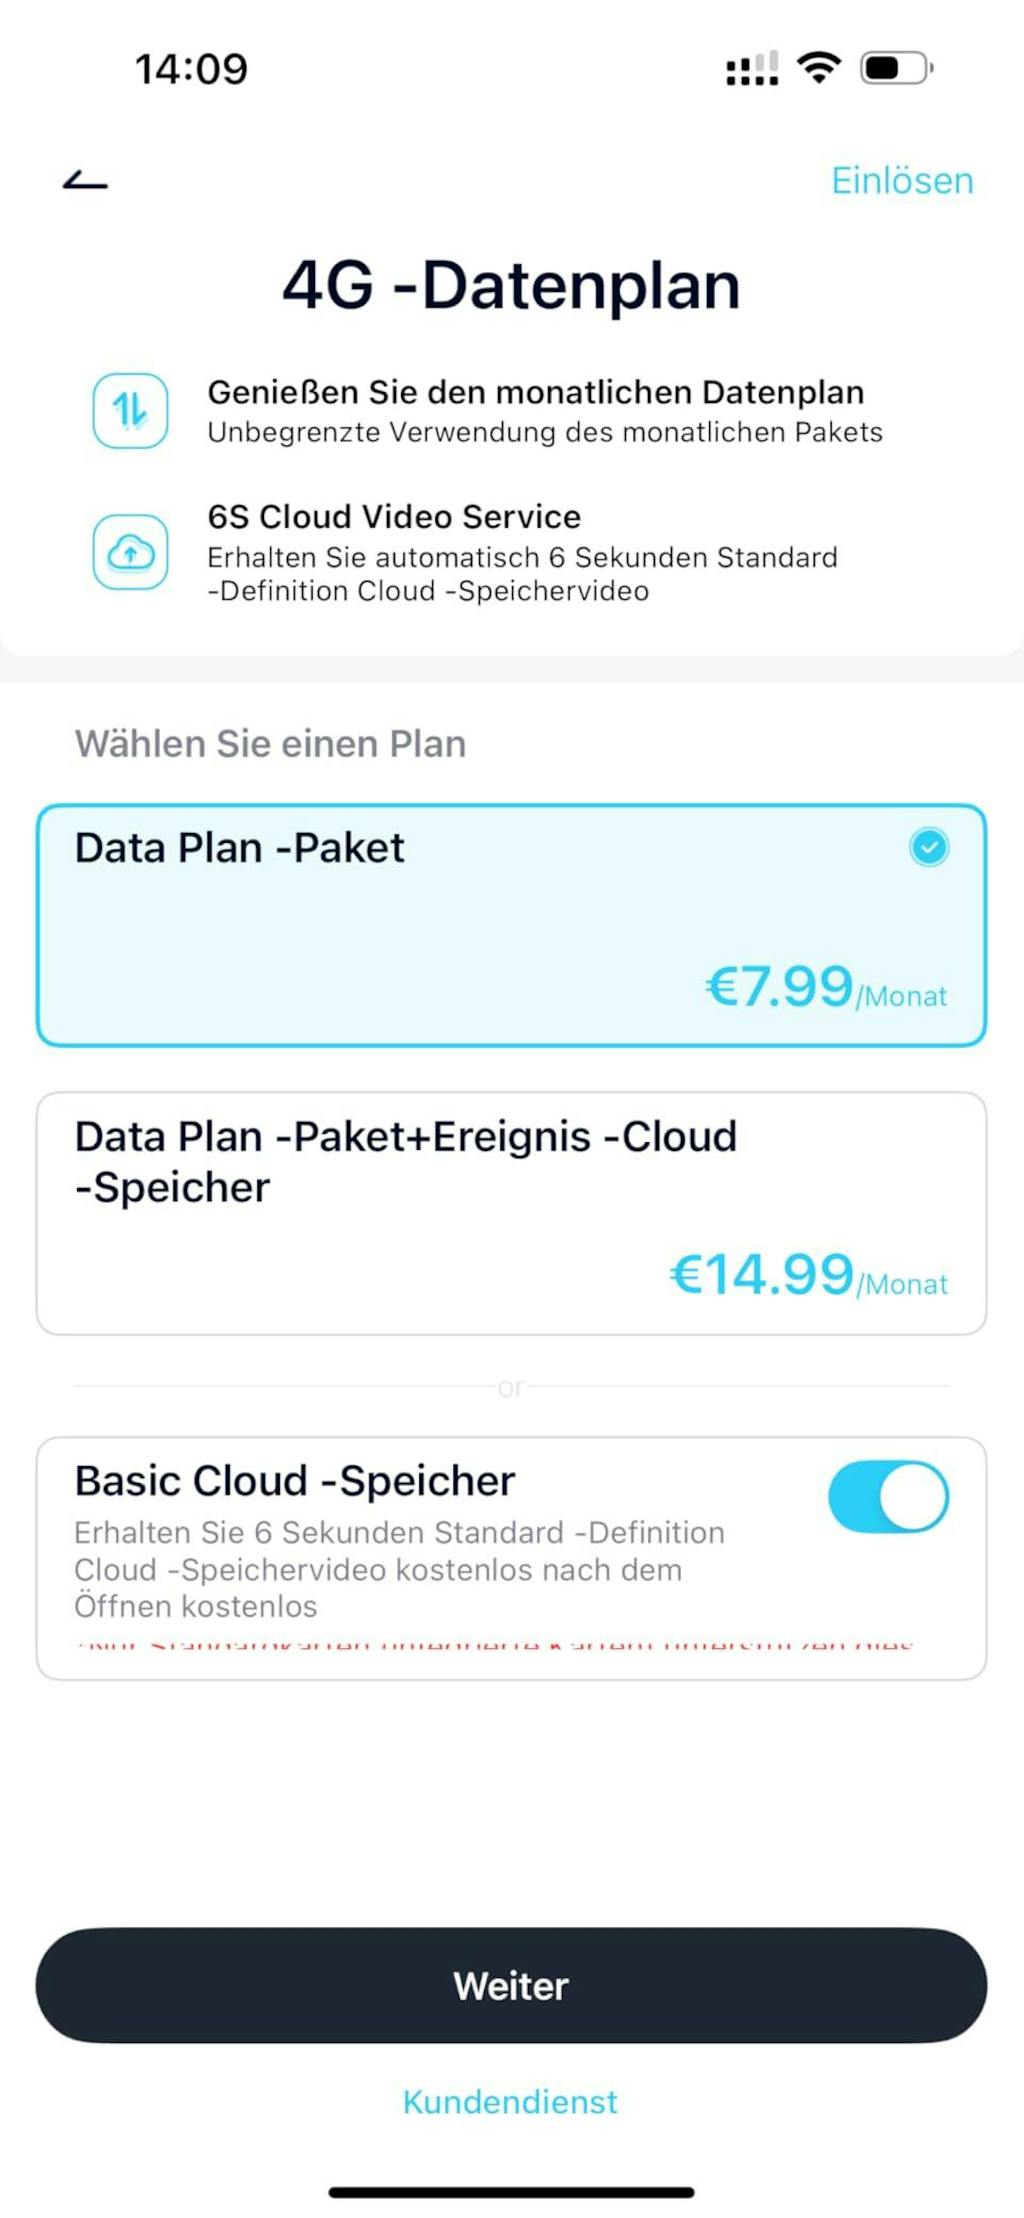Tap the home indicator bar
1024x2218 pixels.
pyautogui.click(x=511, y=2192)
